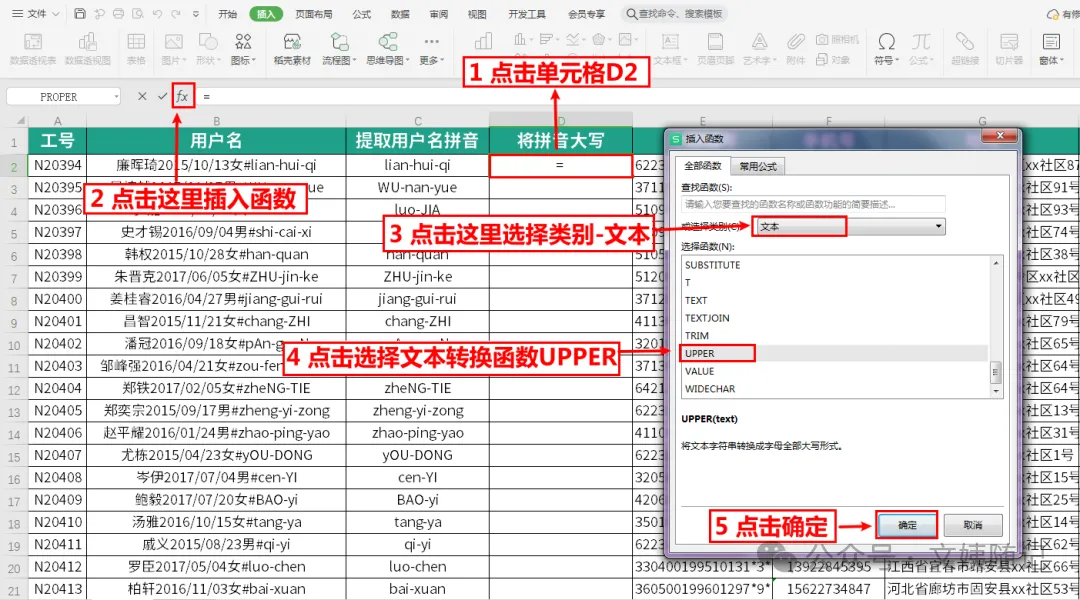This screenshot has width=1080, height=600.
Task: Click the undo arrow icon
Action: (157, 14)
